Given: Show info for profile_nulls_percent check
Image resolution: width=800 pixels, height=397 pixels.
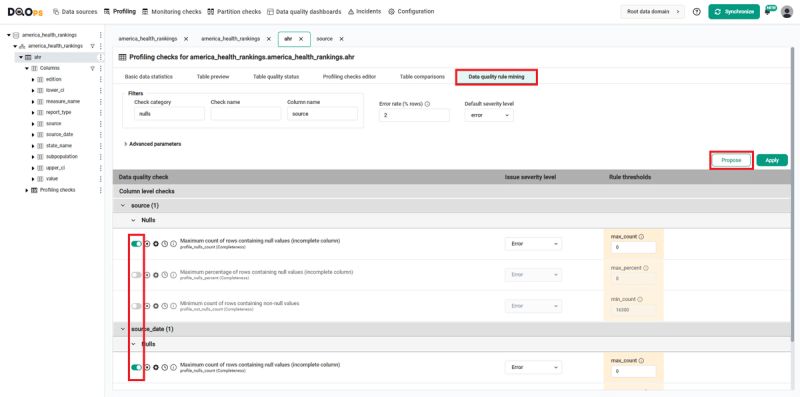Looking at the screenshot, I should 173,275.
